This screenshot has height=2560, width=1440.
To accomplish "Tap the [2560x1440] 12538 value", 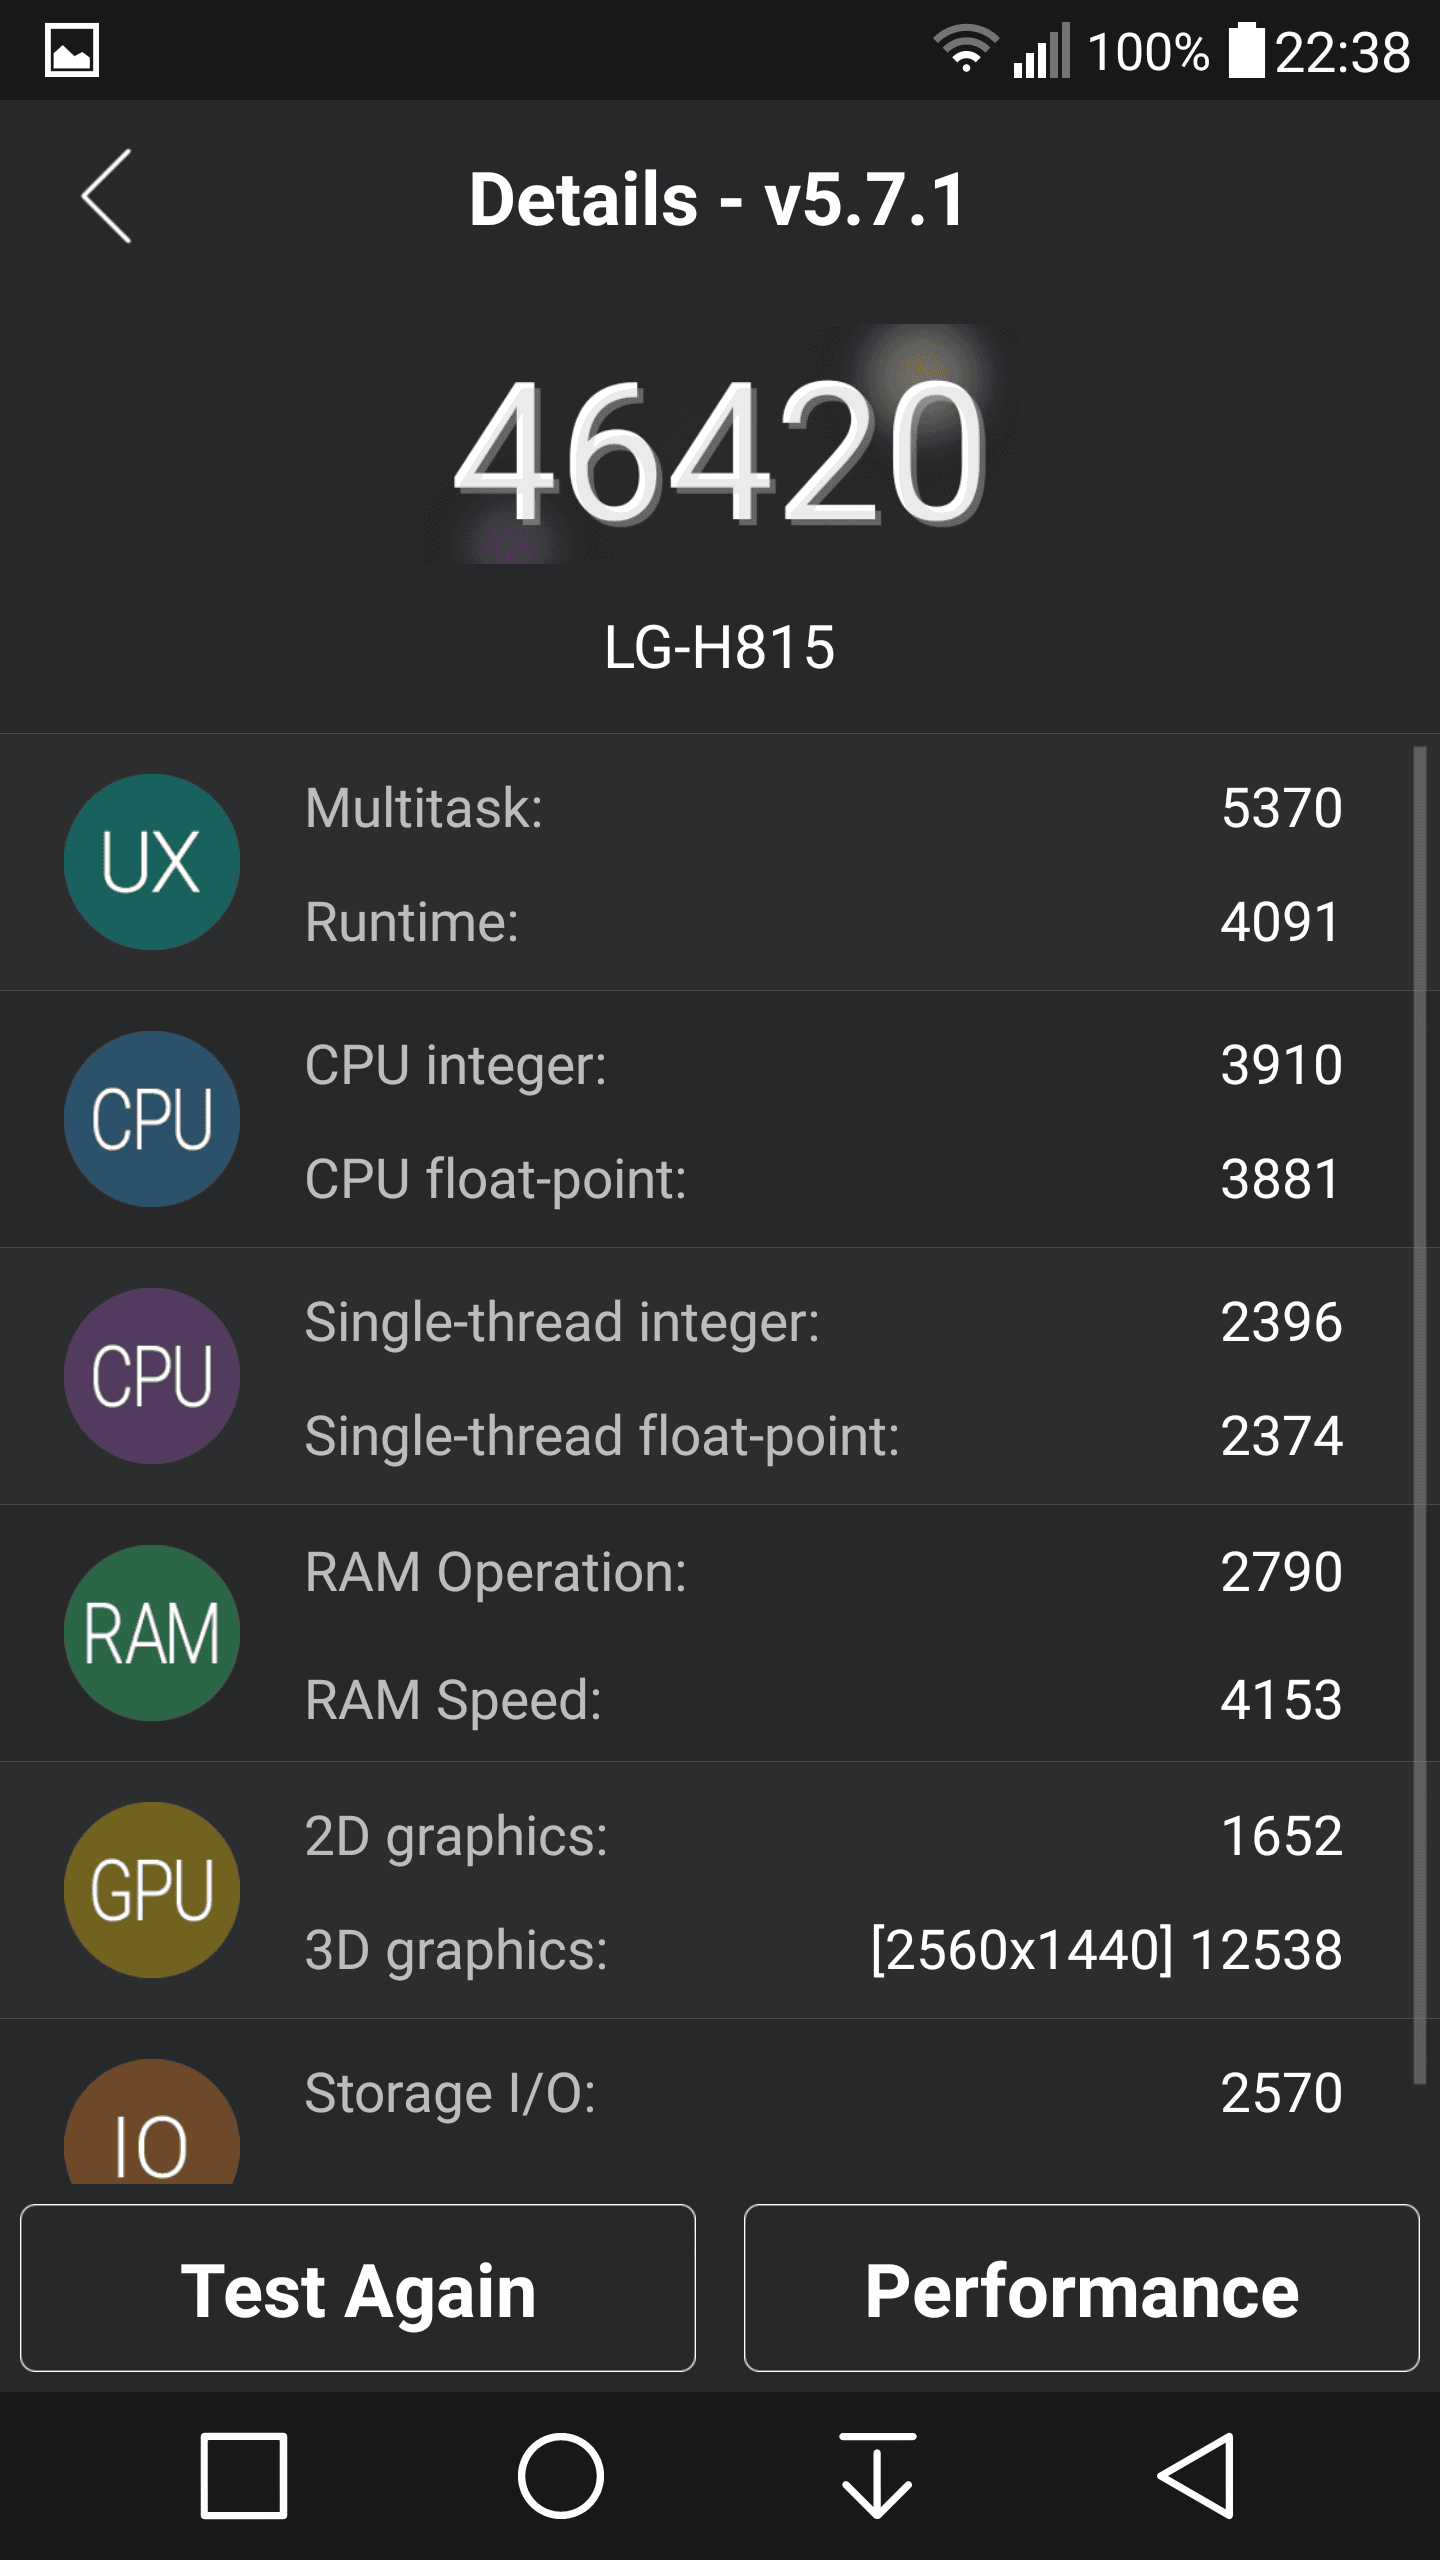I will click(1107, 1950).
